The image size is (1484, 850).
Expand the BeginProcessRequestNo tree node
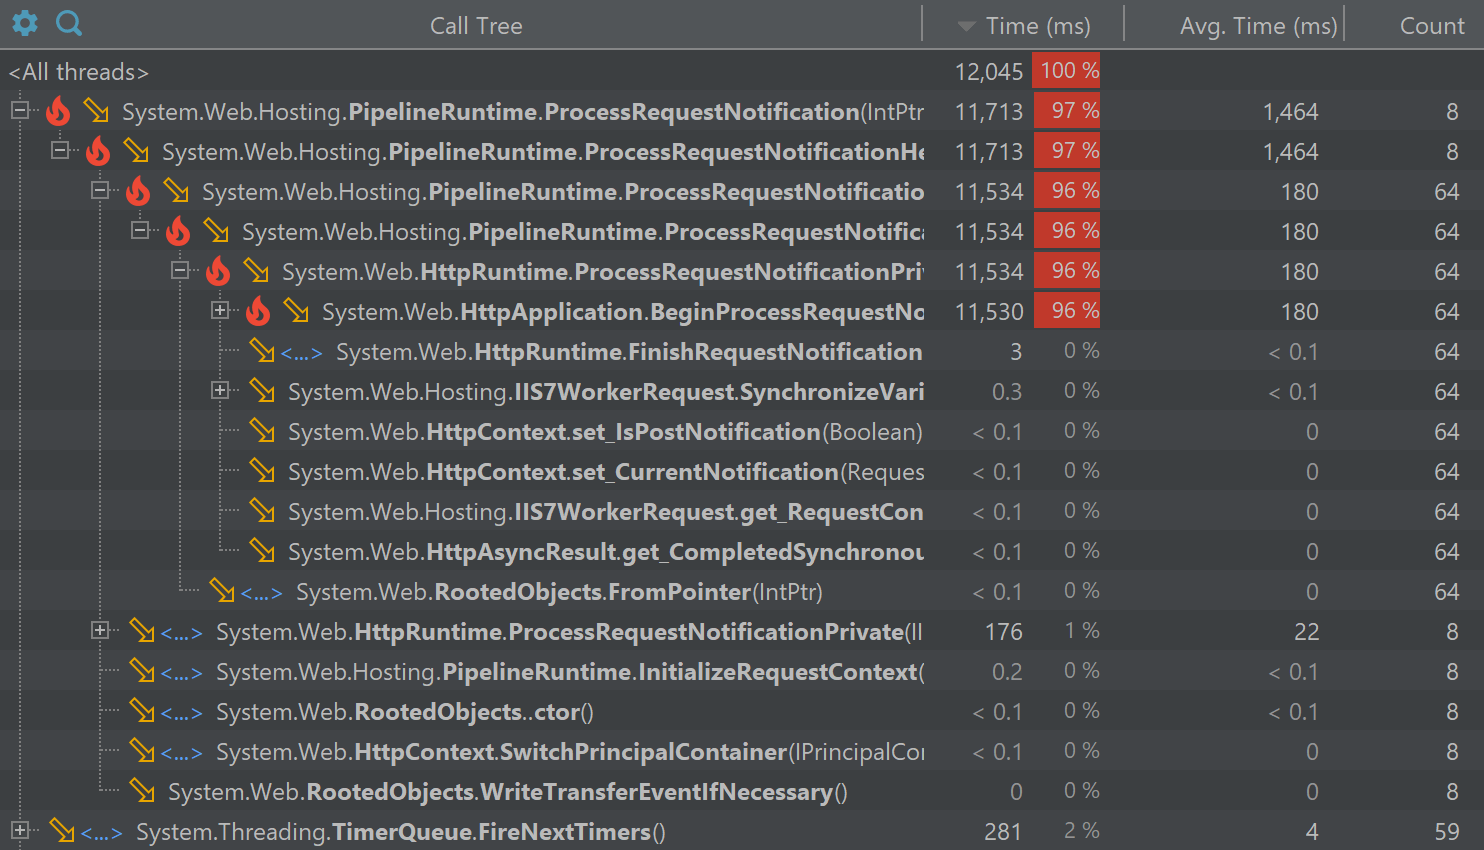tap(220, 311)
